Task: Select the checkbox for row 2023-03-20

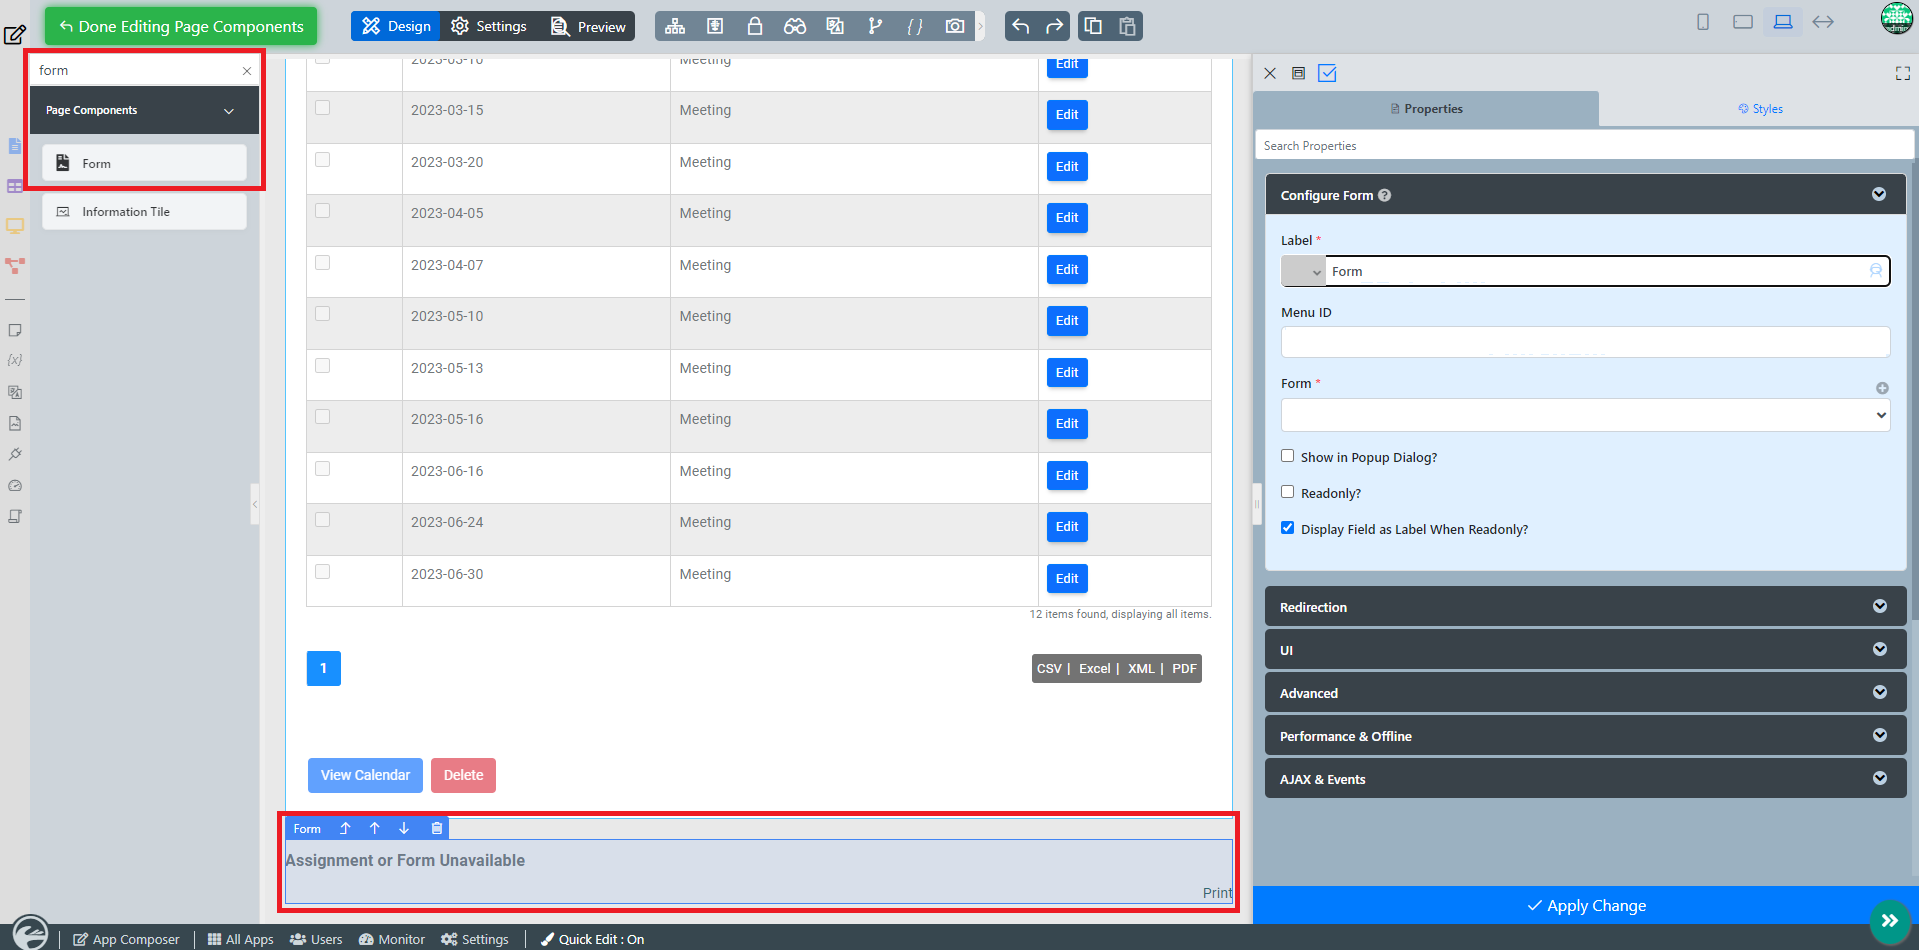Action: point(322,160)
